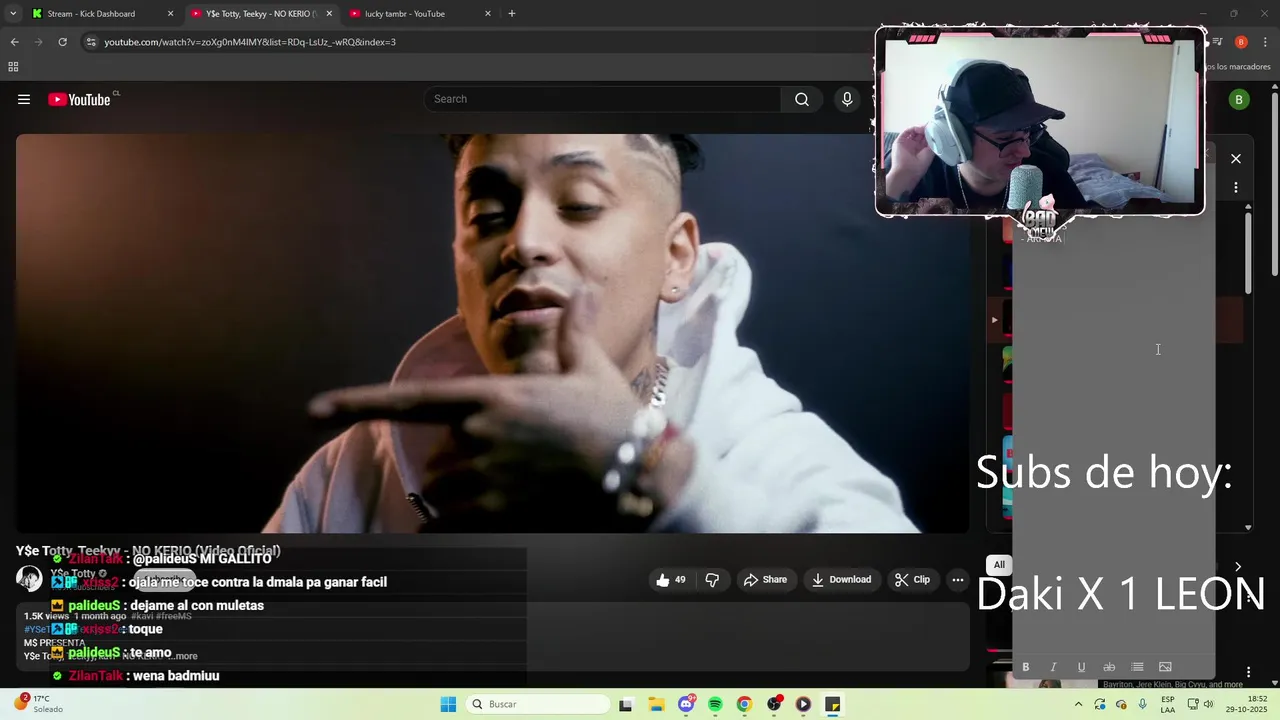Screen dimensions: 1280x720
Task: Open Google Chrome from taskbar
Action: point(744,704)
